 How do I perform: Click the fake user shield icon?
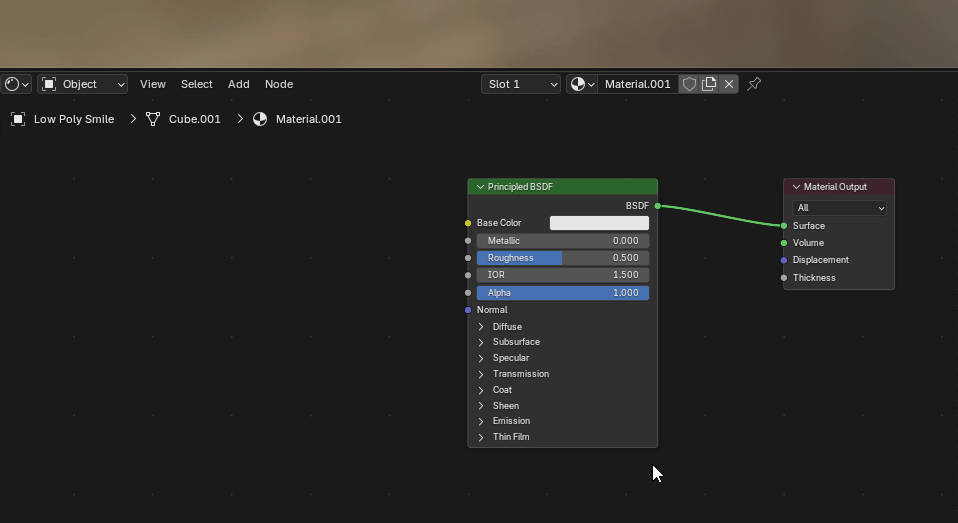[689, 84]
